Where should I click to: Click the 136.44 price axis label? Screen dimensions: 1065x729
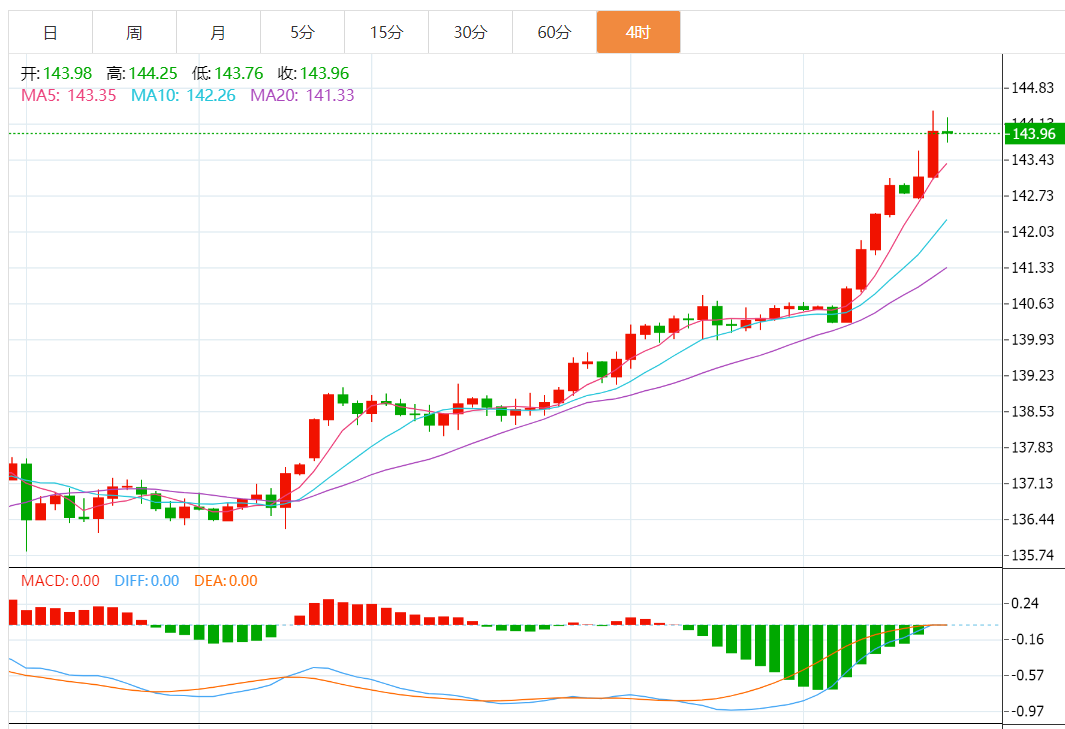click(x=1032, y=519)
